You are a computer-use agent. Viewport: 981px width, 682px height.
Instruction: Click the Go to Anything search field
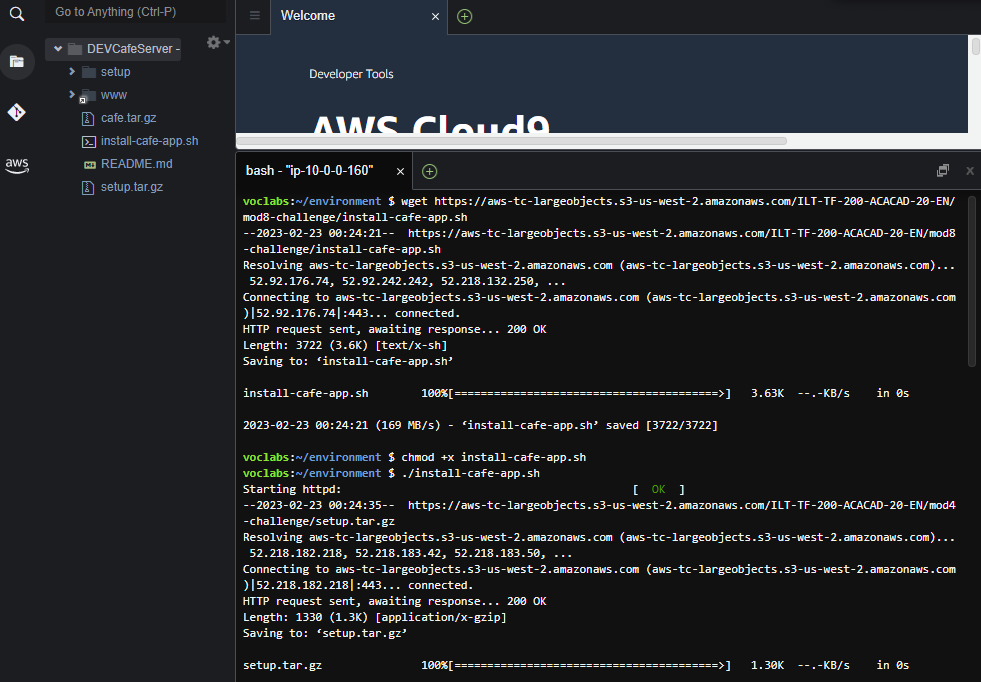tap(135, 12)
